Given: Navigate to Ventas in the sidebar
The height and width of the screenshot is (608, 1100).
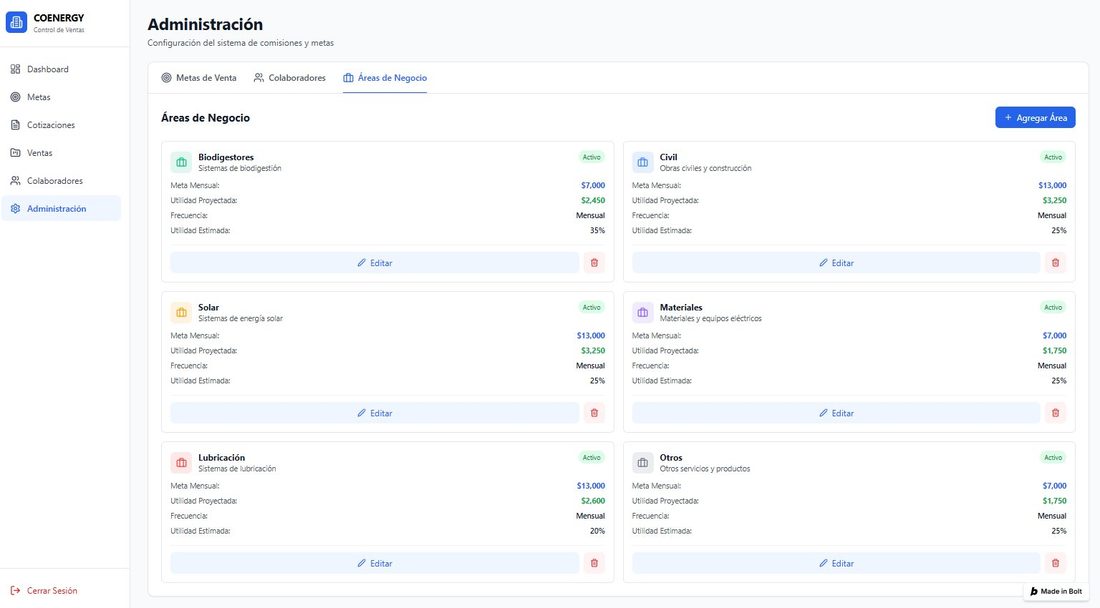Looking at the screenshot, I should click(61, 153).
